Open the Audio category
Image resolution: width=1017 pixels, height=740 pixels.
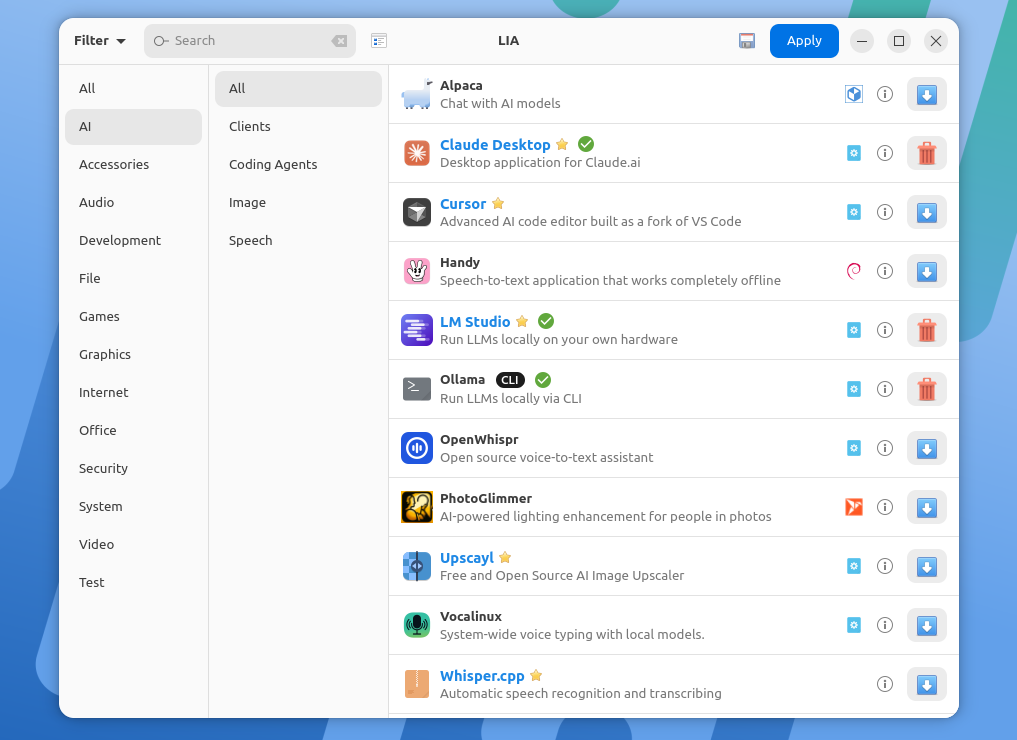click(133, 202)
